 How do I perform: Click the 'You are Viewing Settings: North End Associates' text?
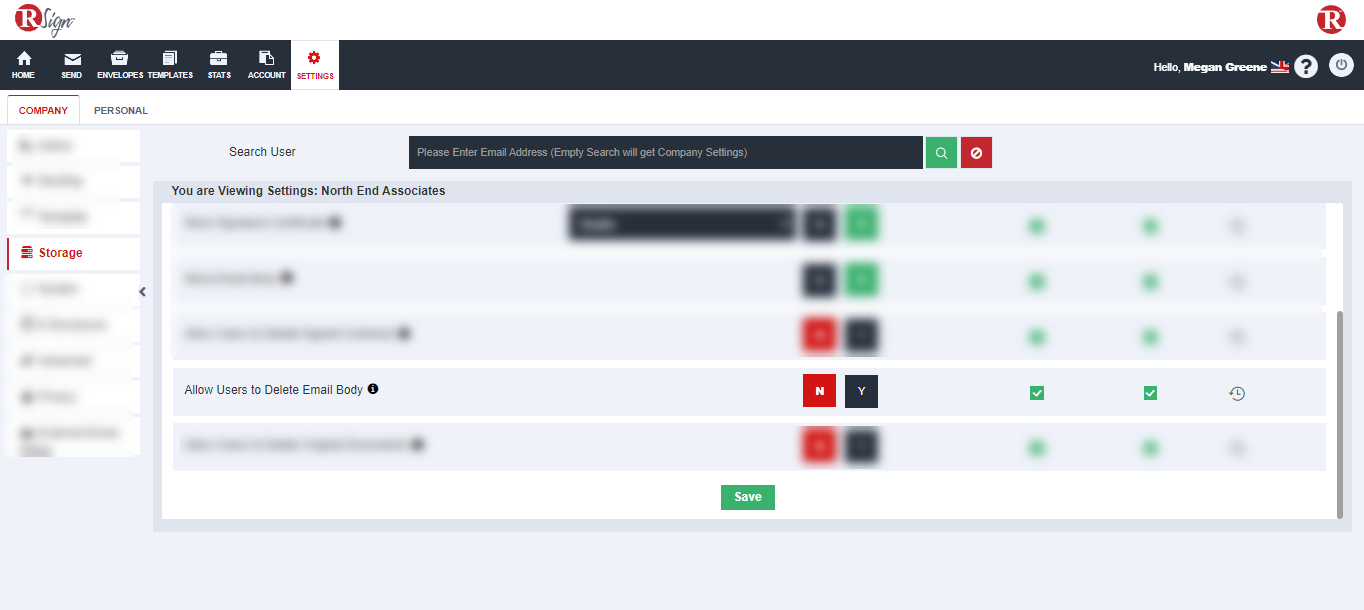pyautogui.click(x=308, y=190)
